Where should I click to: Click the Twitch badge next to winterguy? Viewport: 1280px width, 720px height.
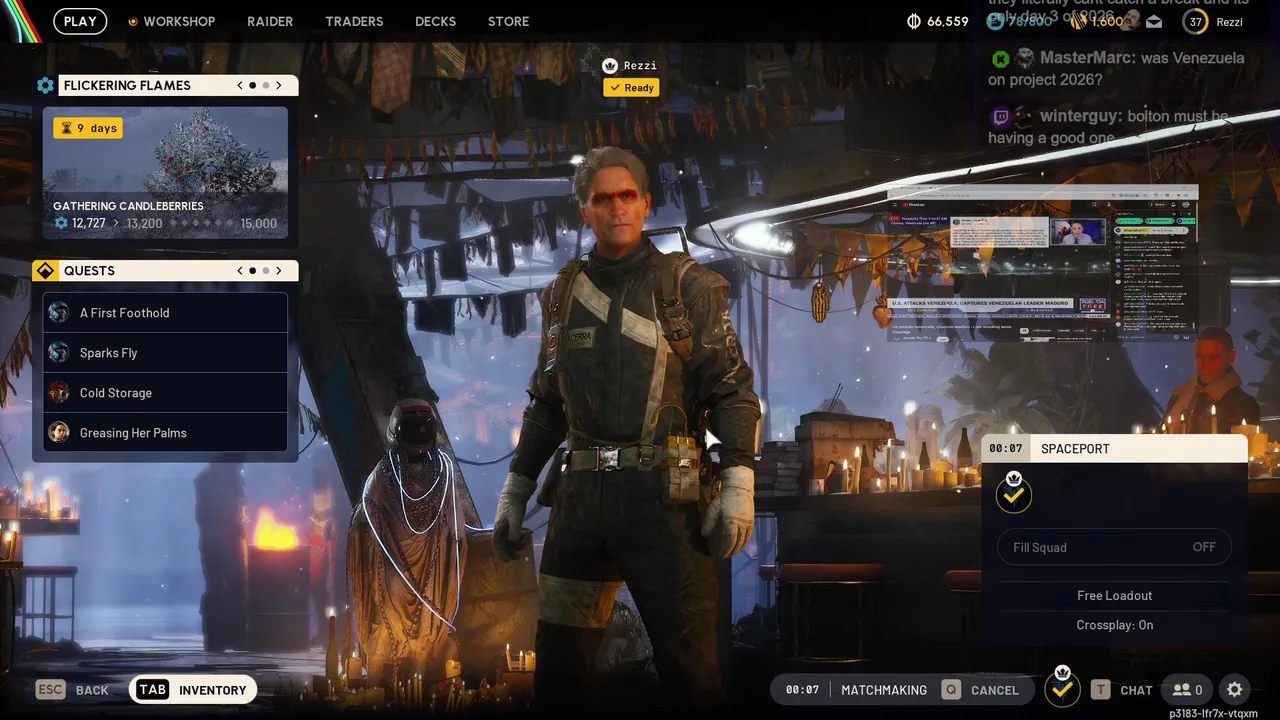[x=1000, y=116]
